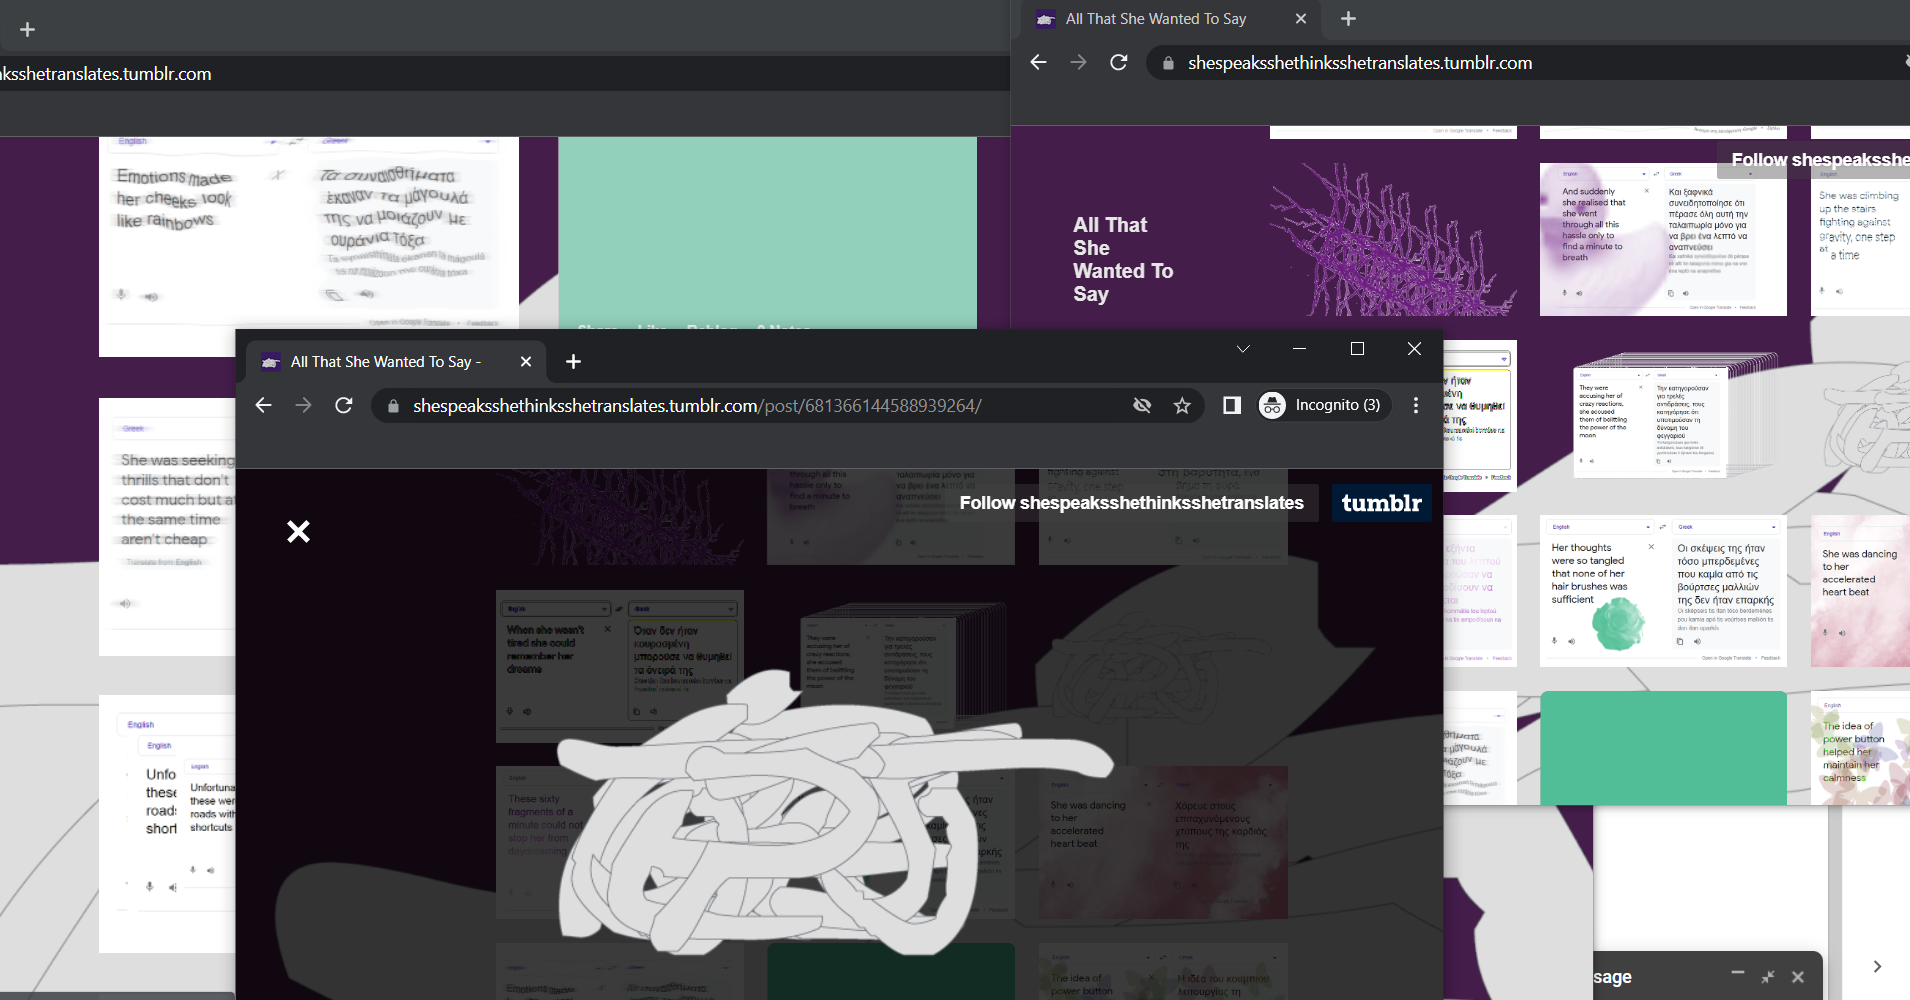The image size is (1910, 1000).
Task: Go back in the Incognito window
Action: click(263, 405)
